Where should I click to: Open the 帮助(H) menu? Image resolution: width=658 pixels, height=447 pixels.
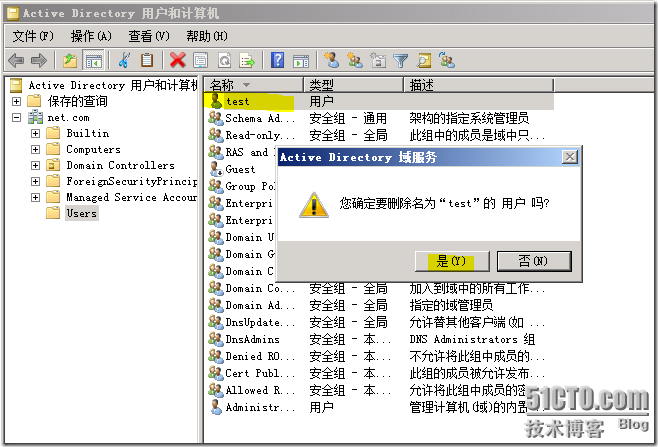207,36
